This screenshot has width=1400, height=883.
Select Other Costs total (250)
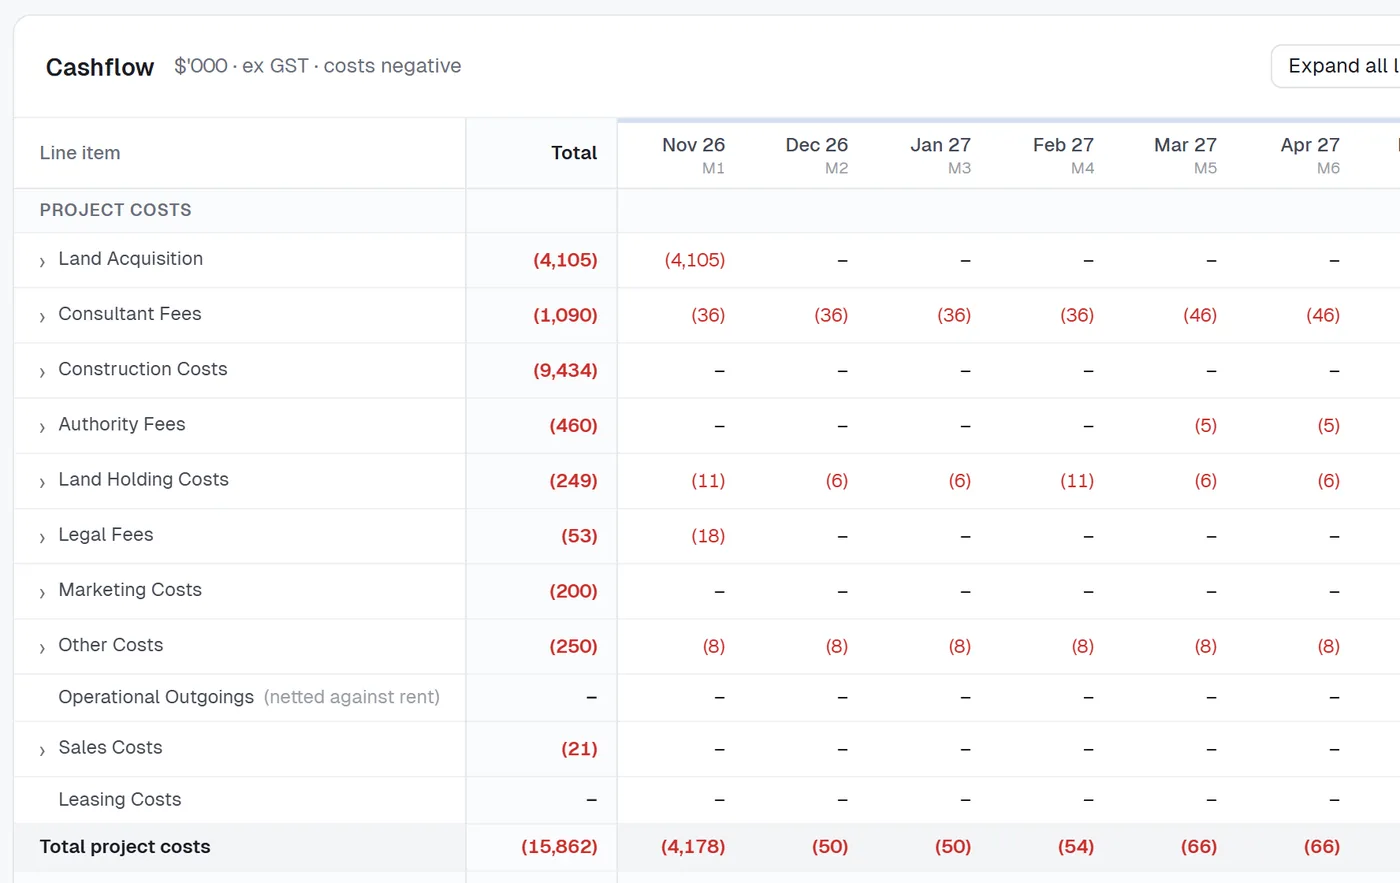tap(573, 646)
